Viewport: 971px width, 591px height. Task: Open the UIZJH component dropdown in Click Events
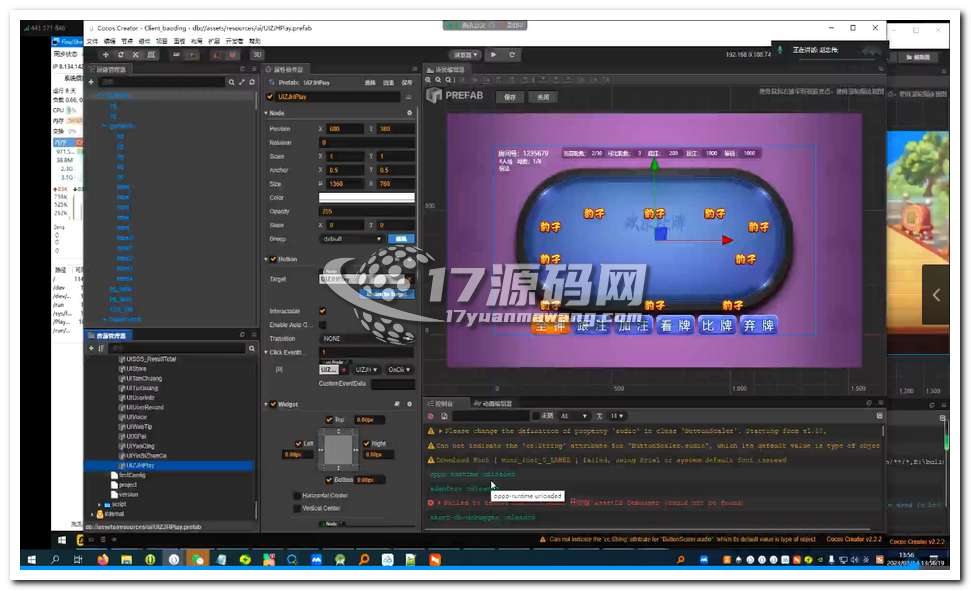click(366, 370)
